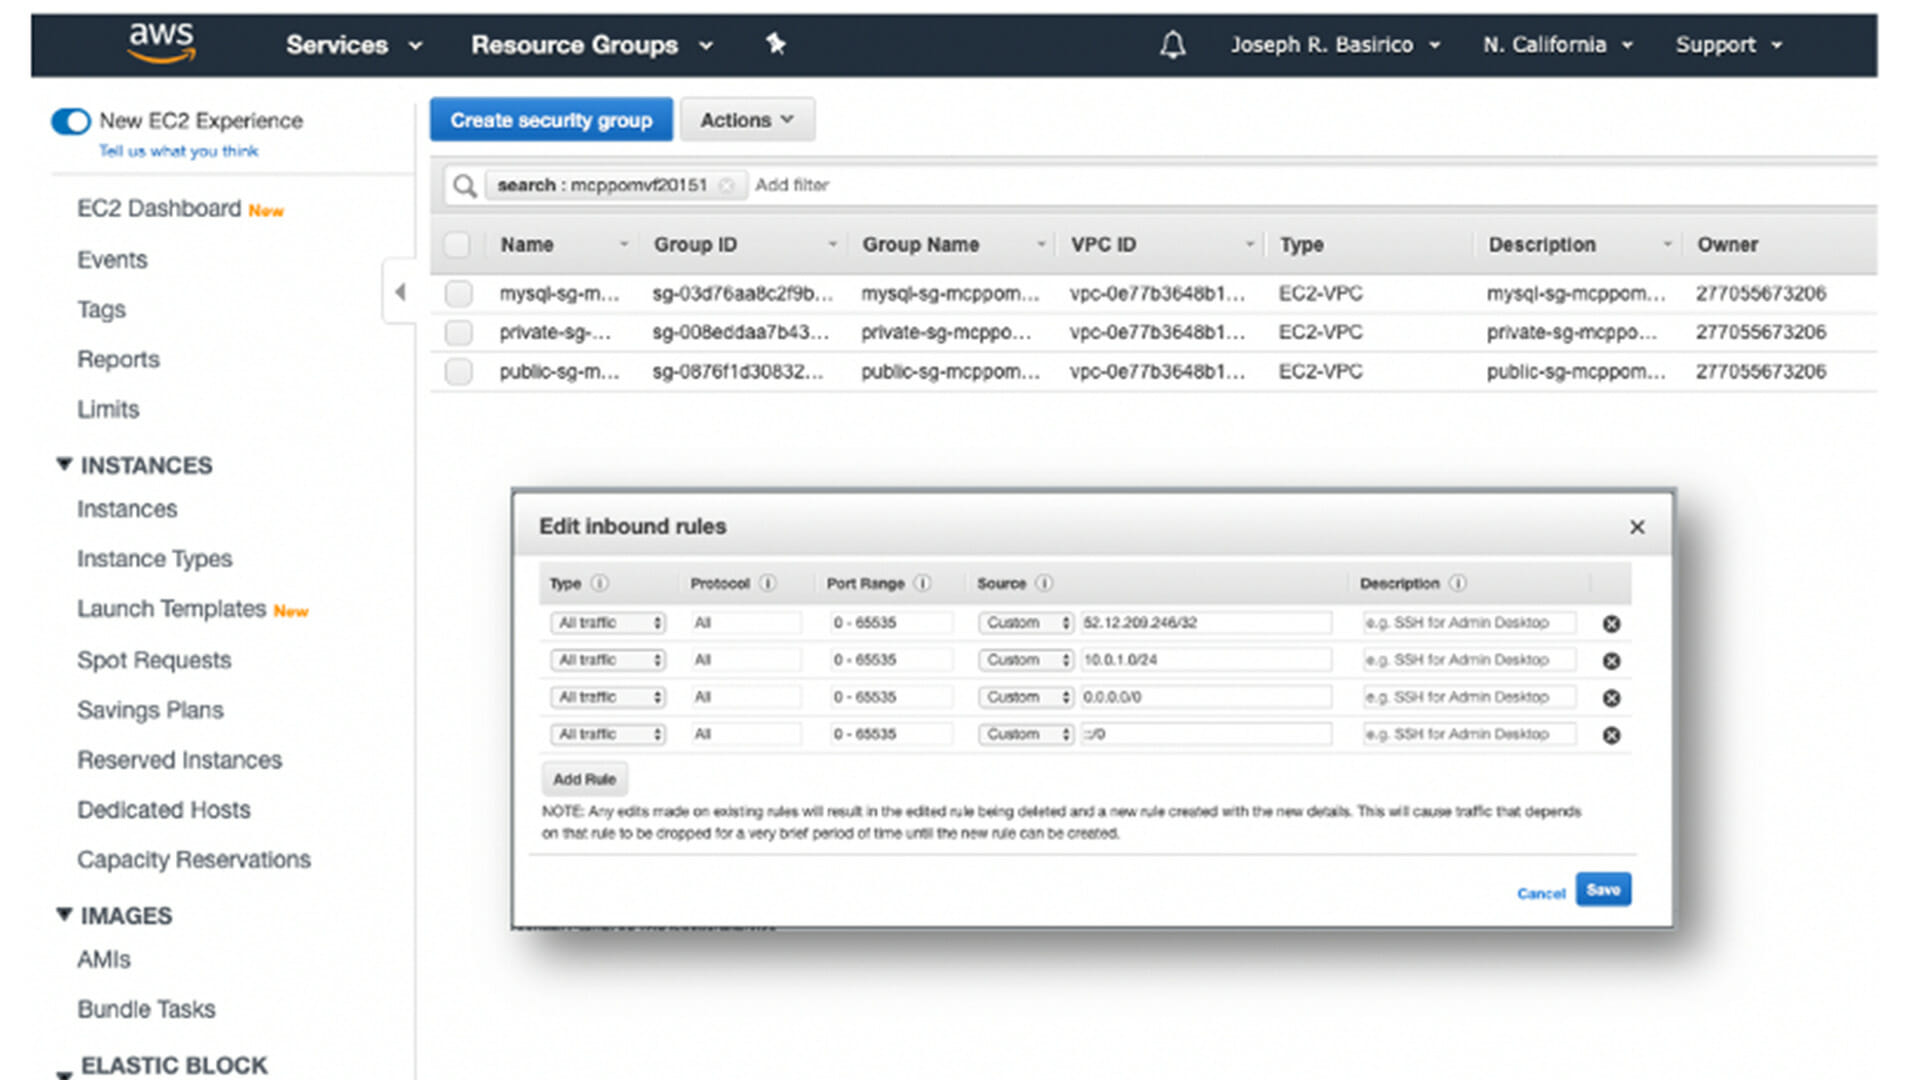Screen dimensions: 1920x1080
Task: Open the notifications bell icon
Action: pos(1172,45)
